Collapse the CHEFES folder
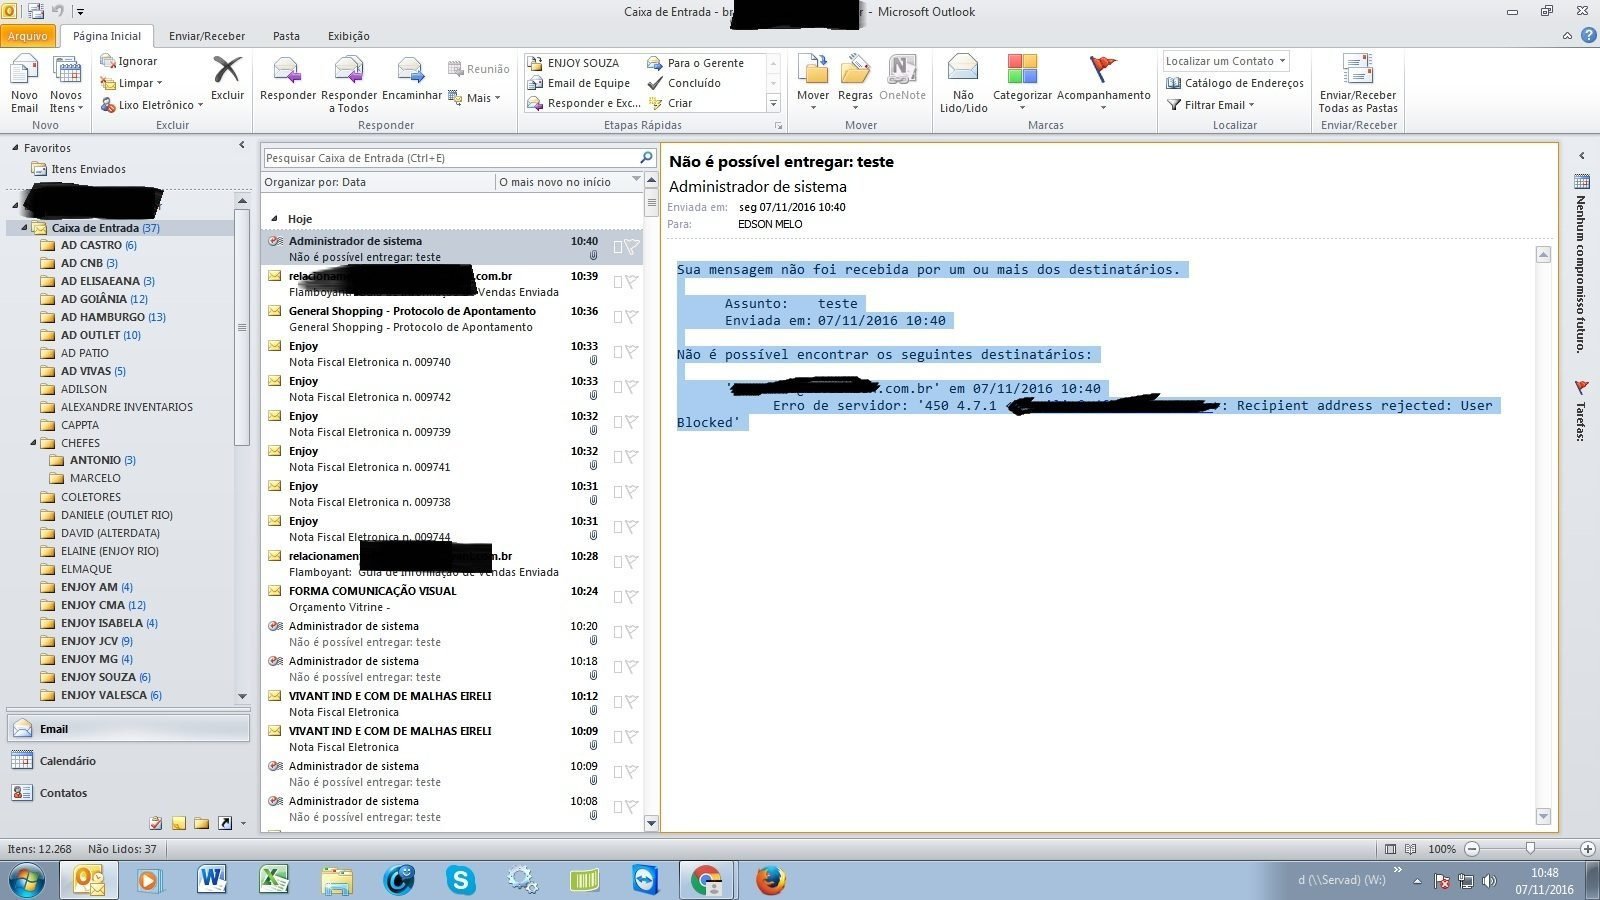Screen dimensions: 1600x900 coord(33,443)
